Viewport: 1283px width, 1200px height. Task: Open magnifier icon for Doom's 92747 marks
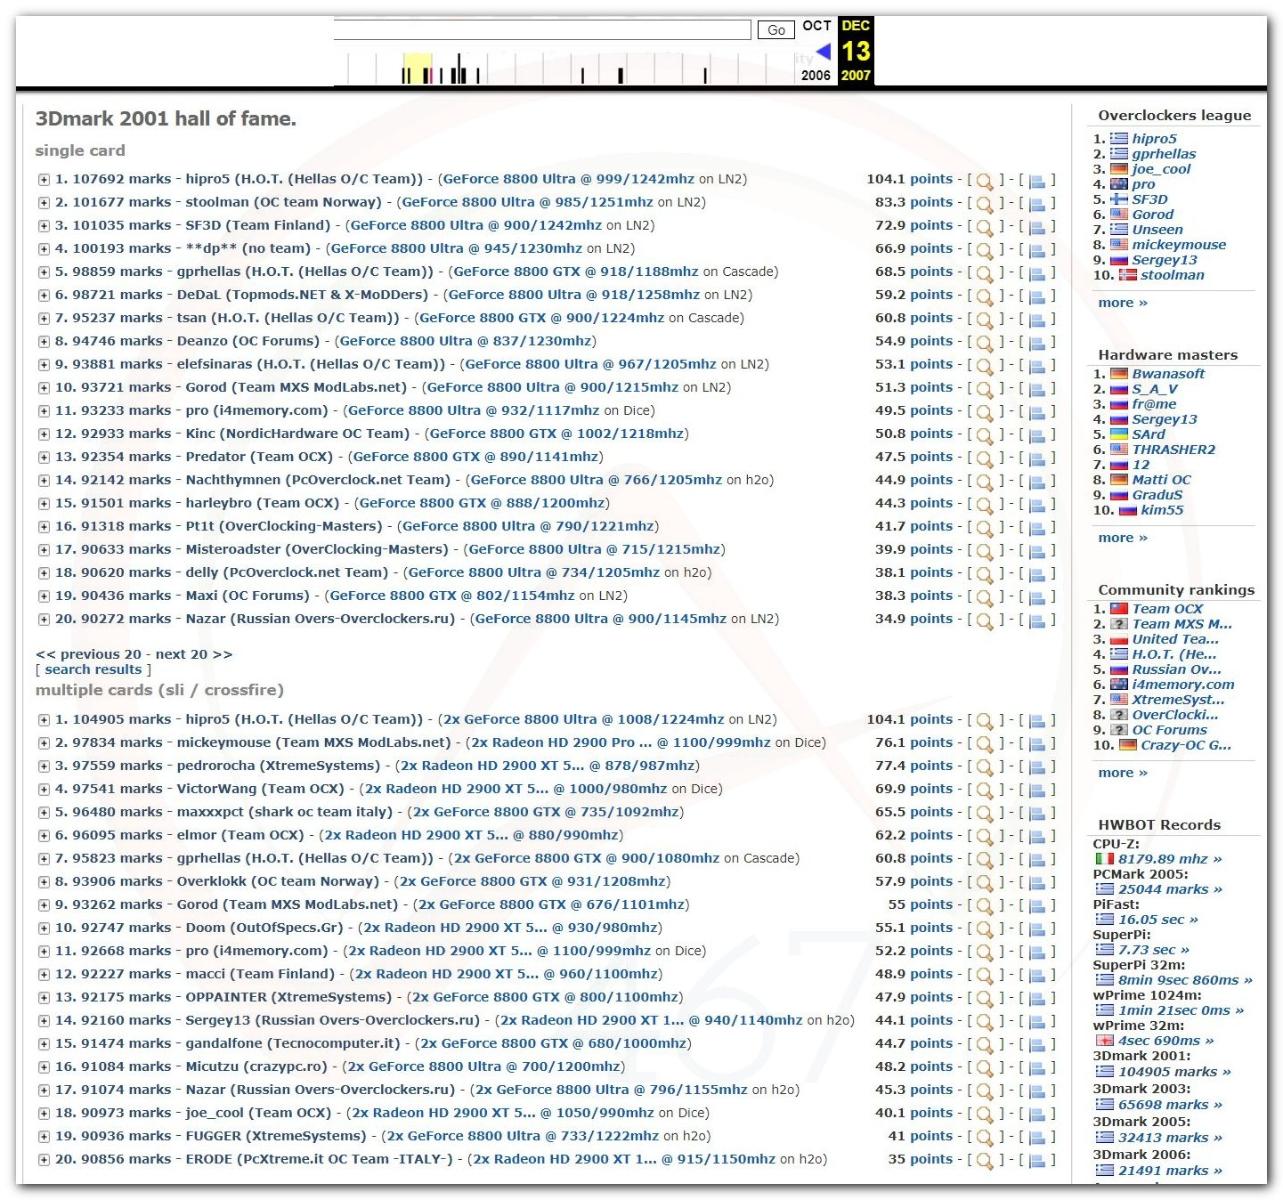point(984,929)
